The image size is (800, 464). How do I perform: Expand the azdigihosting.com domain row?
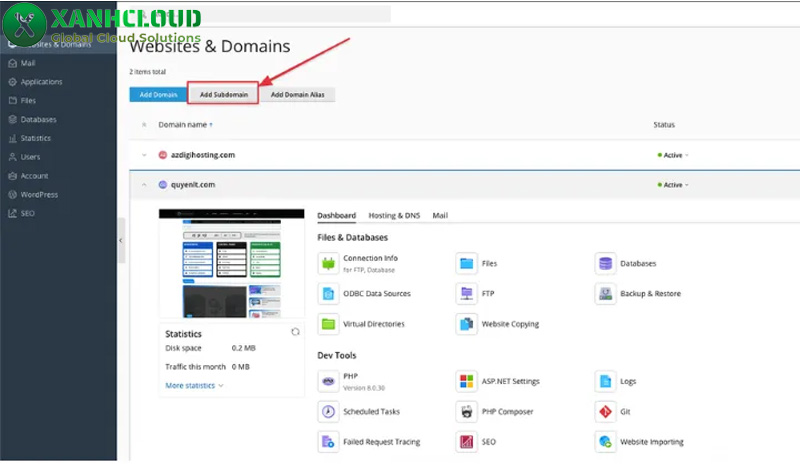click(x=144, y=155)
